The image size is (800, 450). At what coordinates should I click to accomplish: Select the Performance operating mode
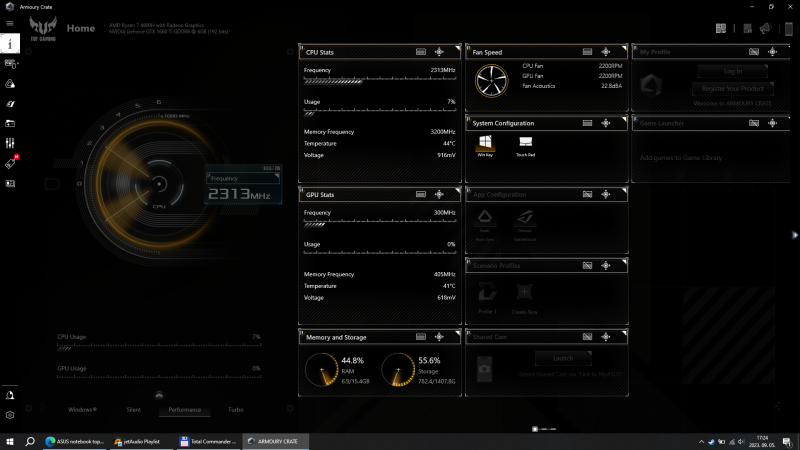(185, 410)
